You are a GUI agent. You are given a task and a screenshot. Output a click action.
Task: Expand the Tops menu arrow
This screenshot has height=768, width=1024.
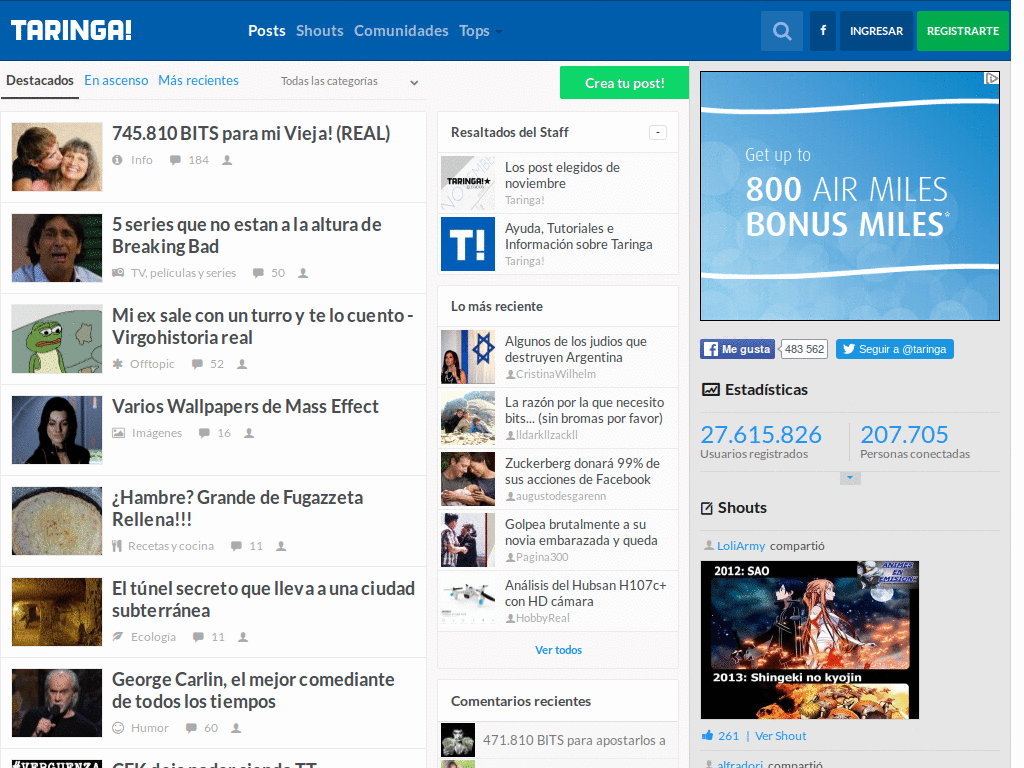pyautogui.click(x=499, y=31)
